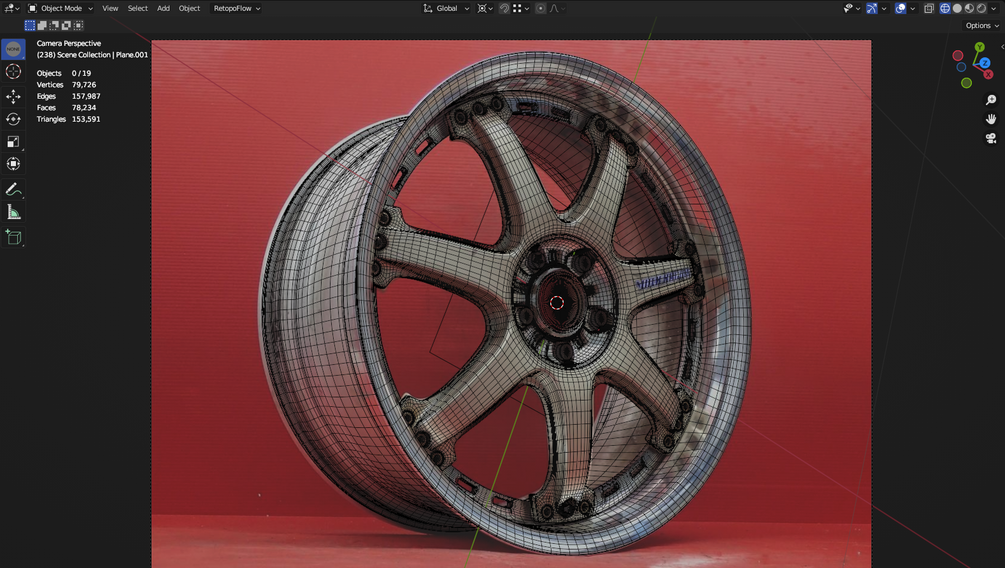The image size is (1005, 568).
Task: Toggle the camera view icon
Action: coord(991,138)
